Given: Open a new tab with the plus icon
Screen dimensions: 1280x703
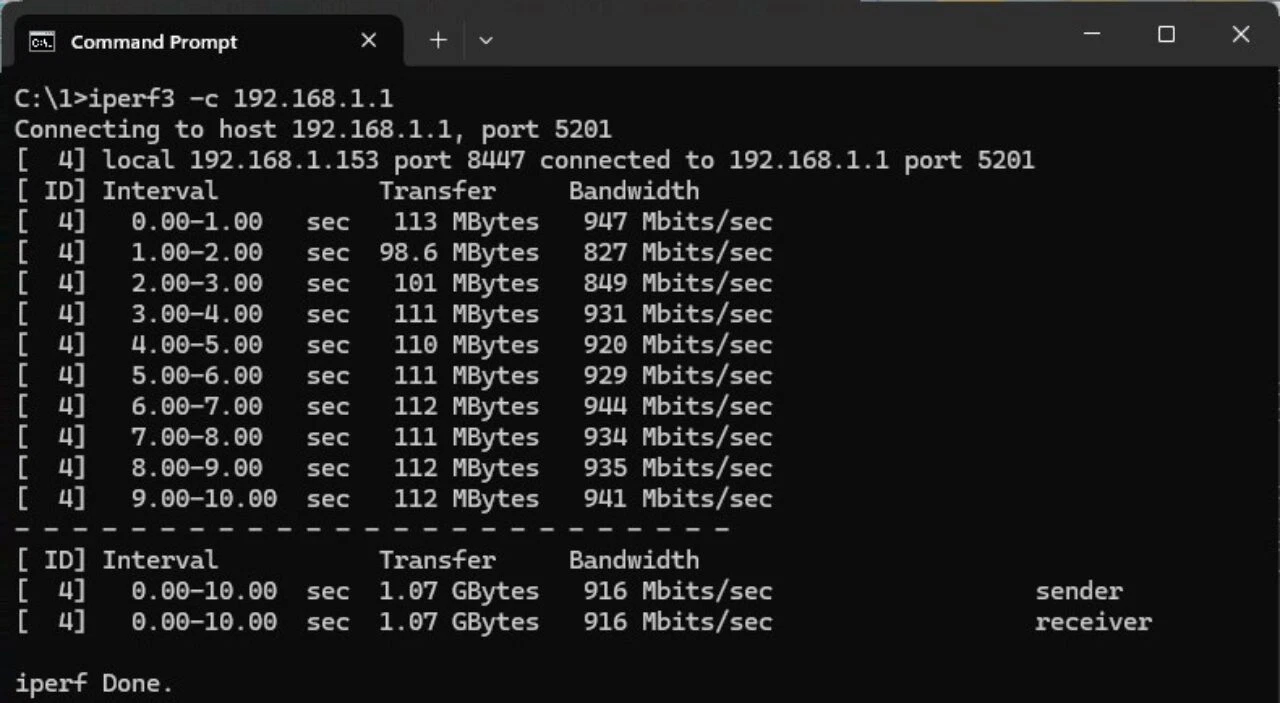Looking at the screenshot, I should pos(438,40).
